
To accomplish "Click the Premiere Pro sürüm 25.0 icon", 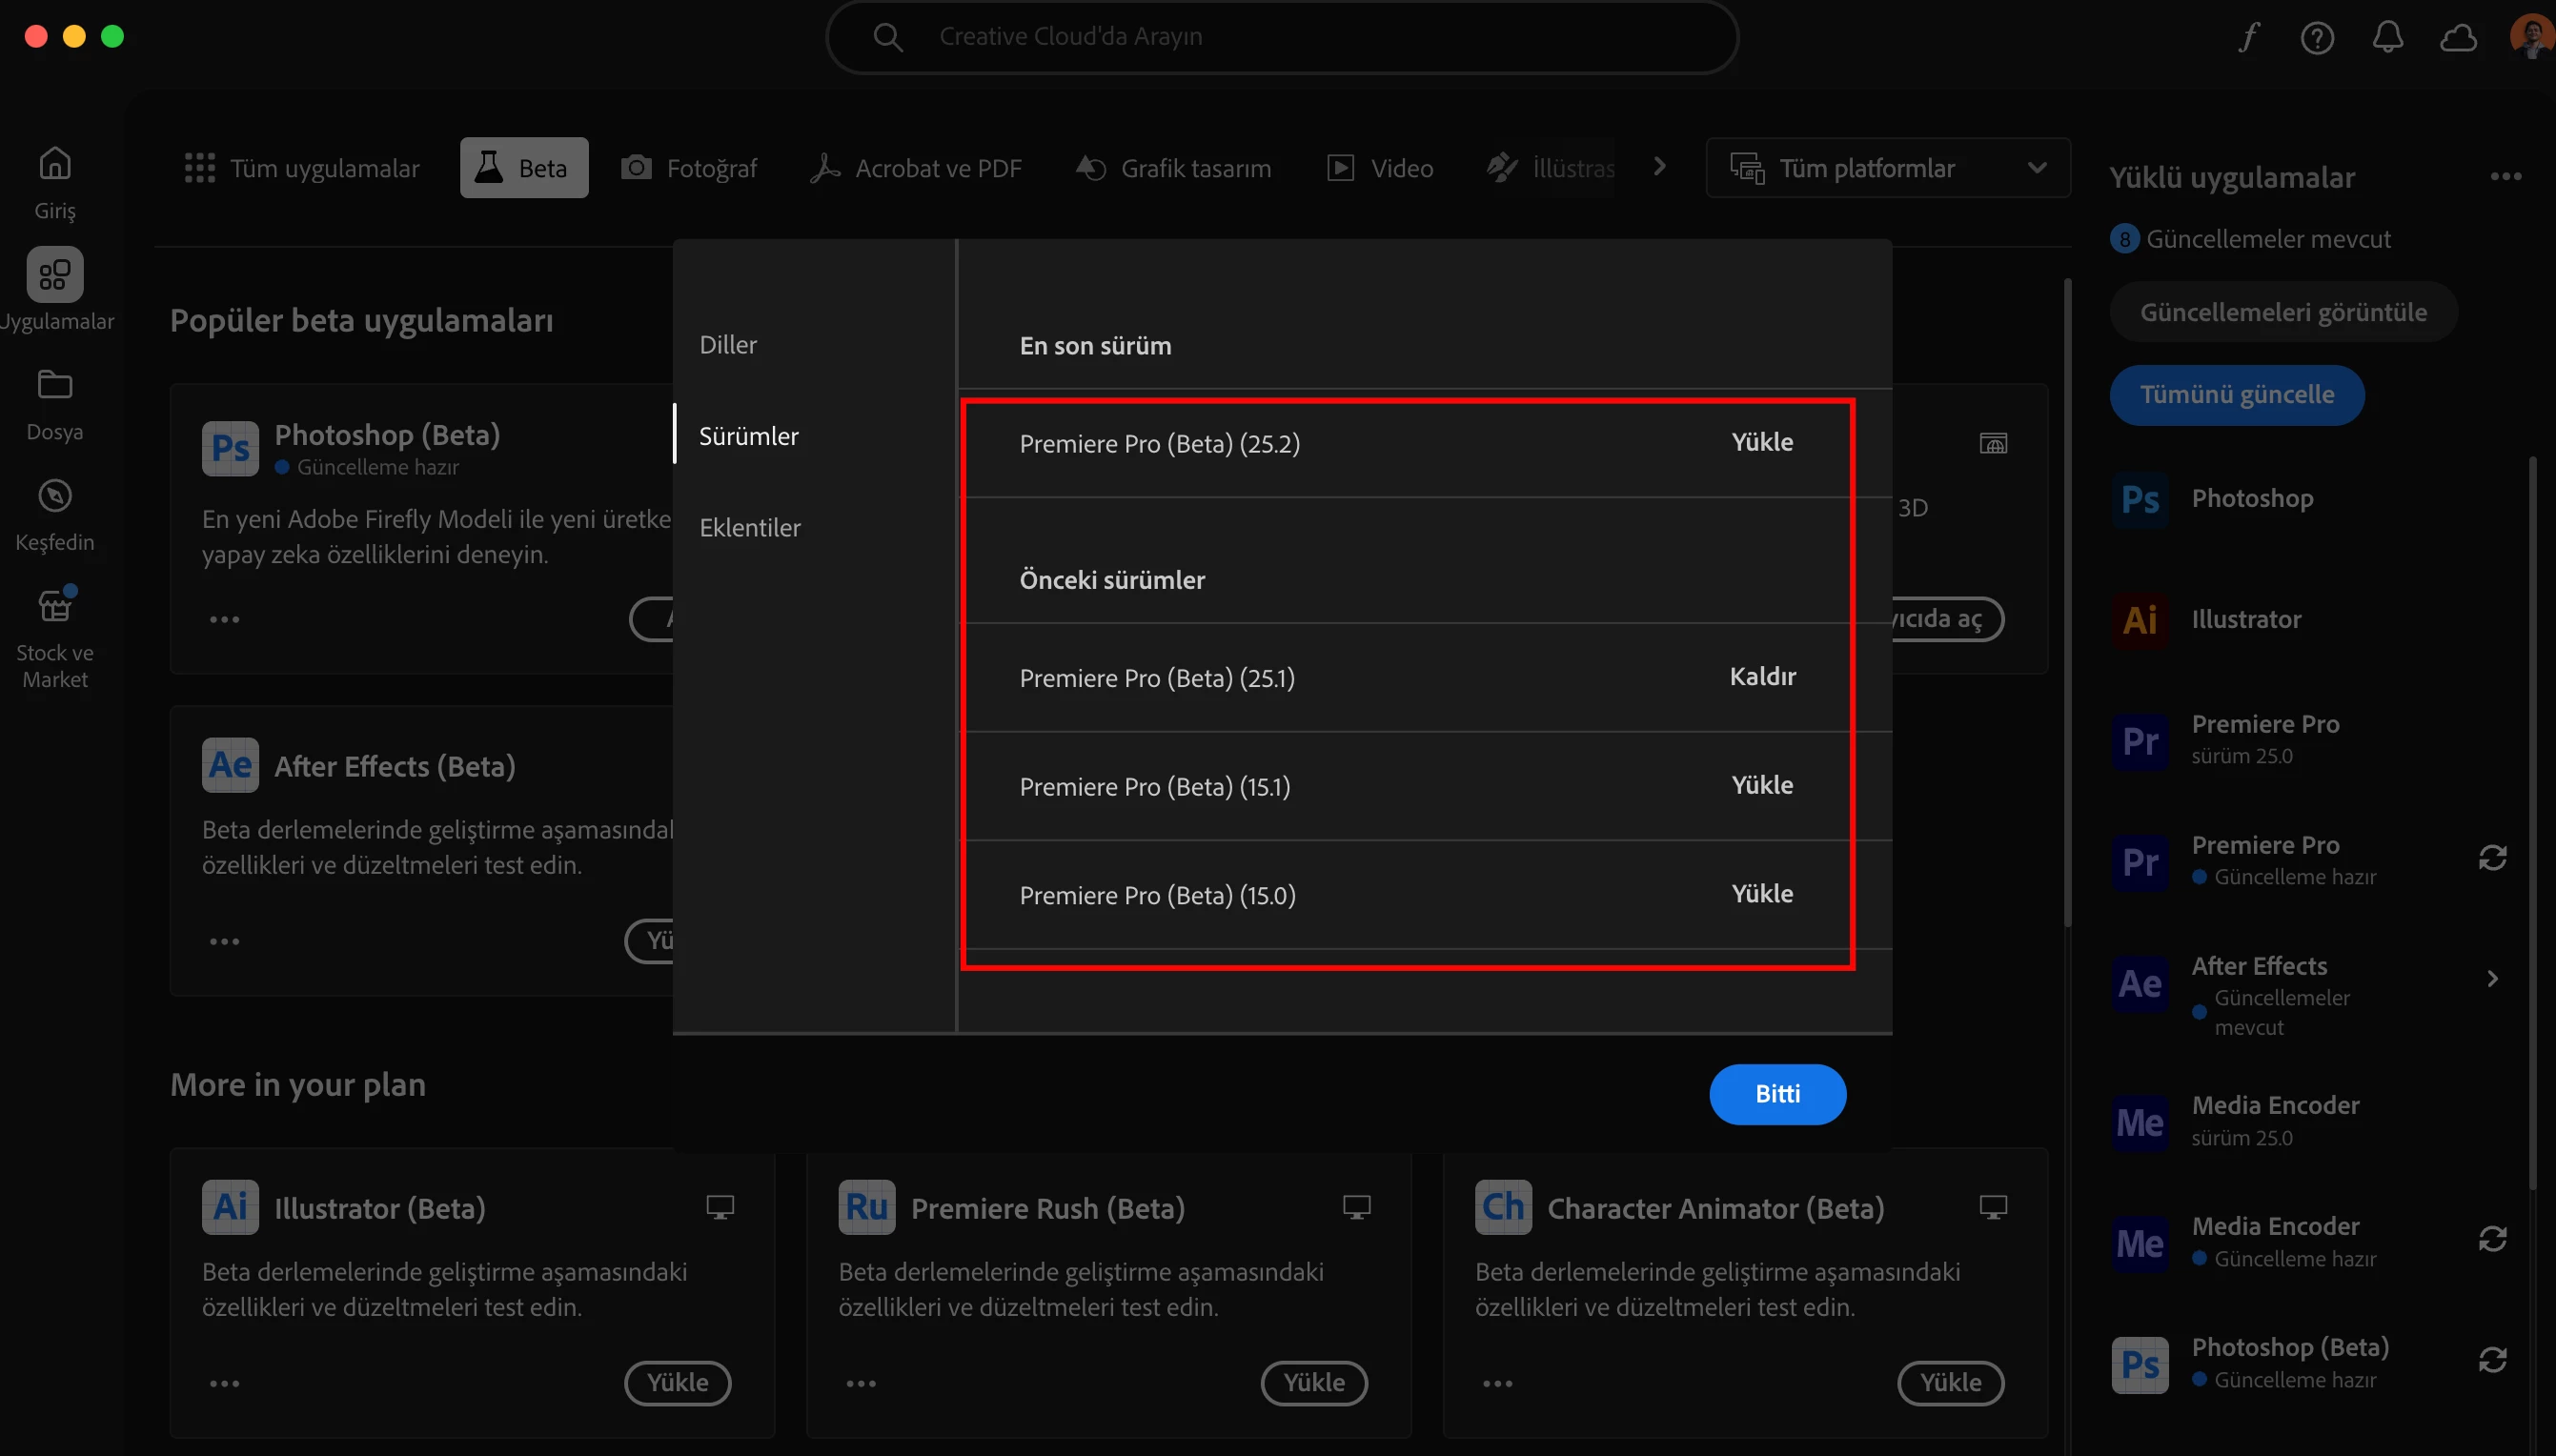I will 2140,741.
